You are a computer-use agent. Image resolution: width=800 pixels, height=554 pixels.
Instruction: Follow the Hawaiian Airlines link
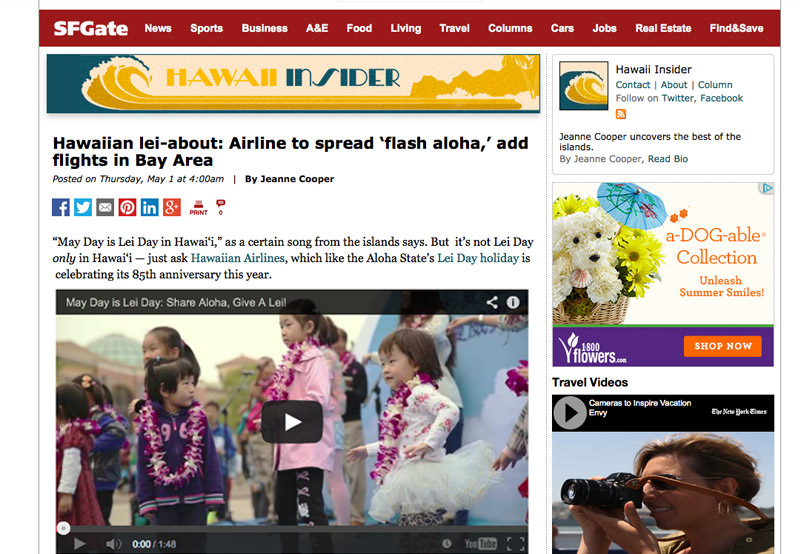(238, 258)
